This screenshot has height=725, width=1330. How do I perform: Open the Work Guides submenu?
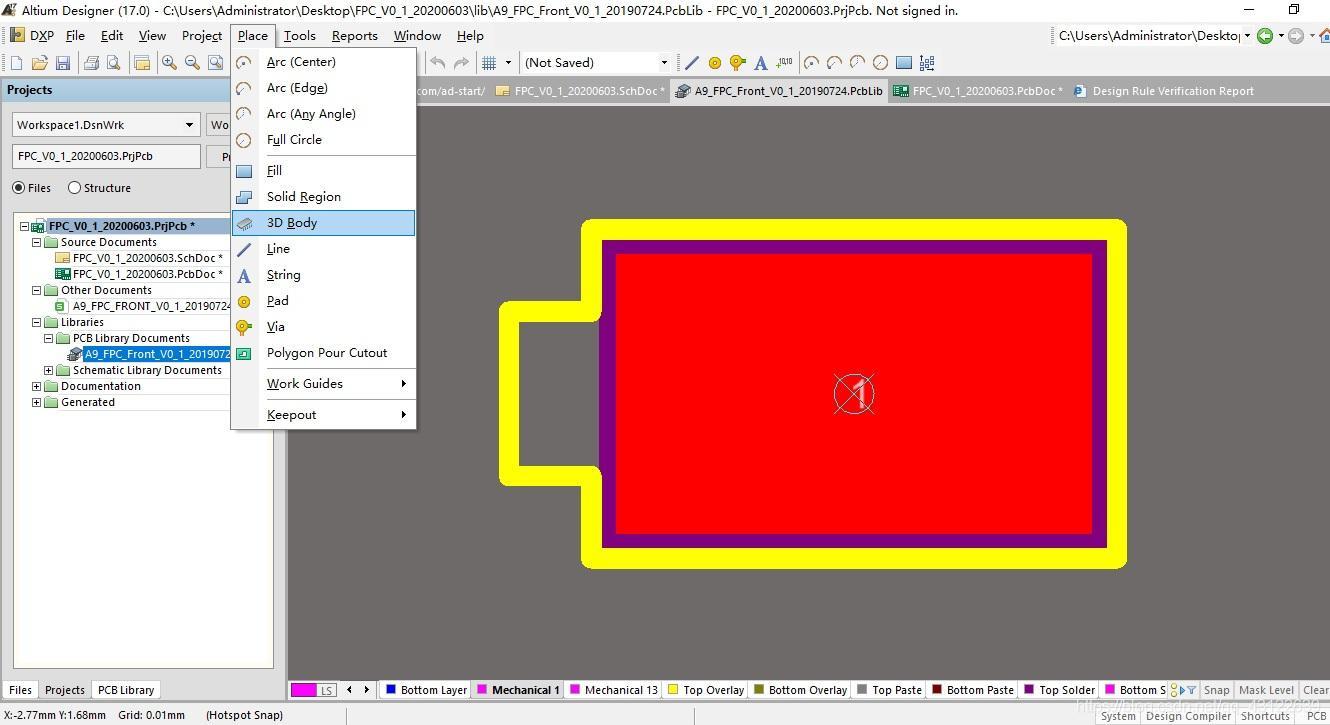click(323, 384)
